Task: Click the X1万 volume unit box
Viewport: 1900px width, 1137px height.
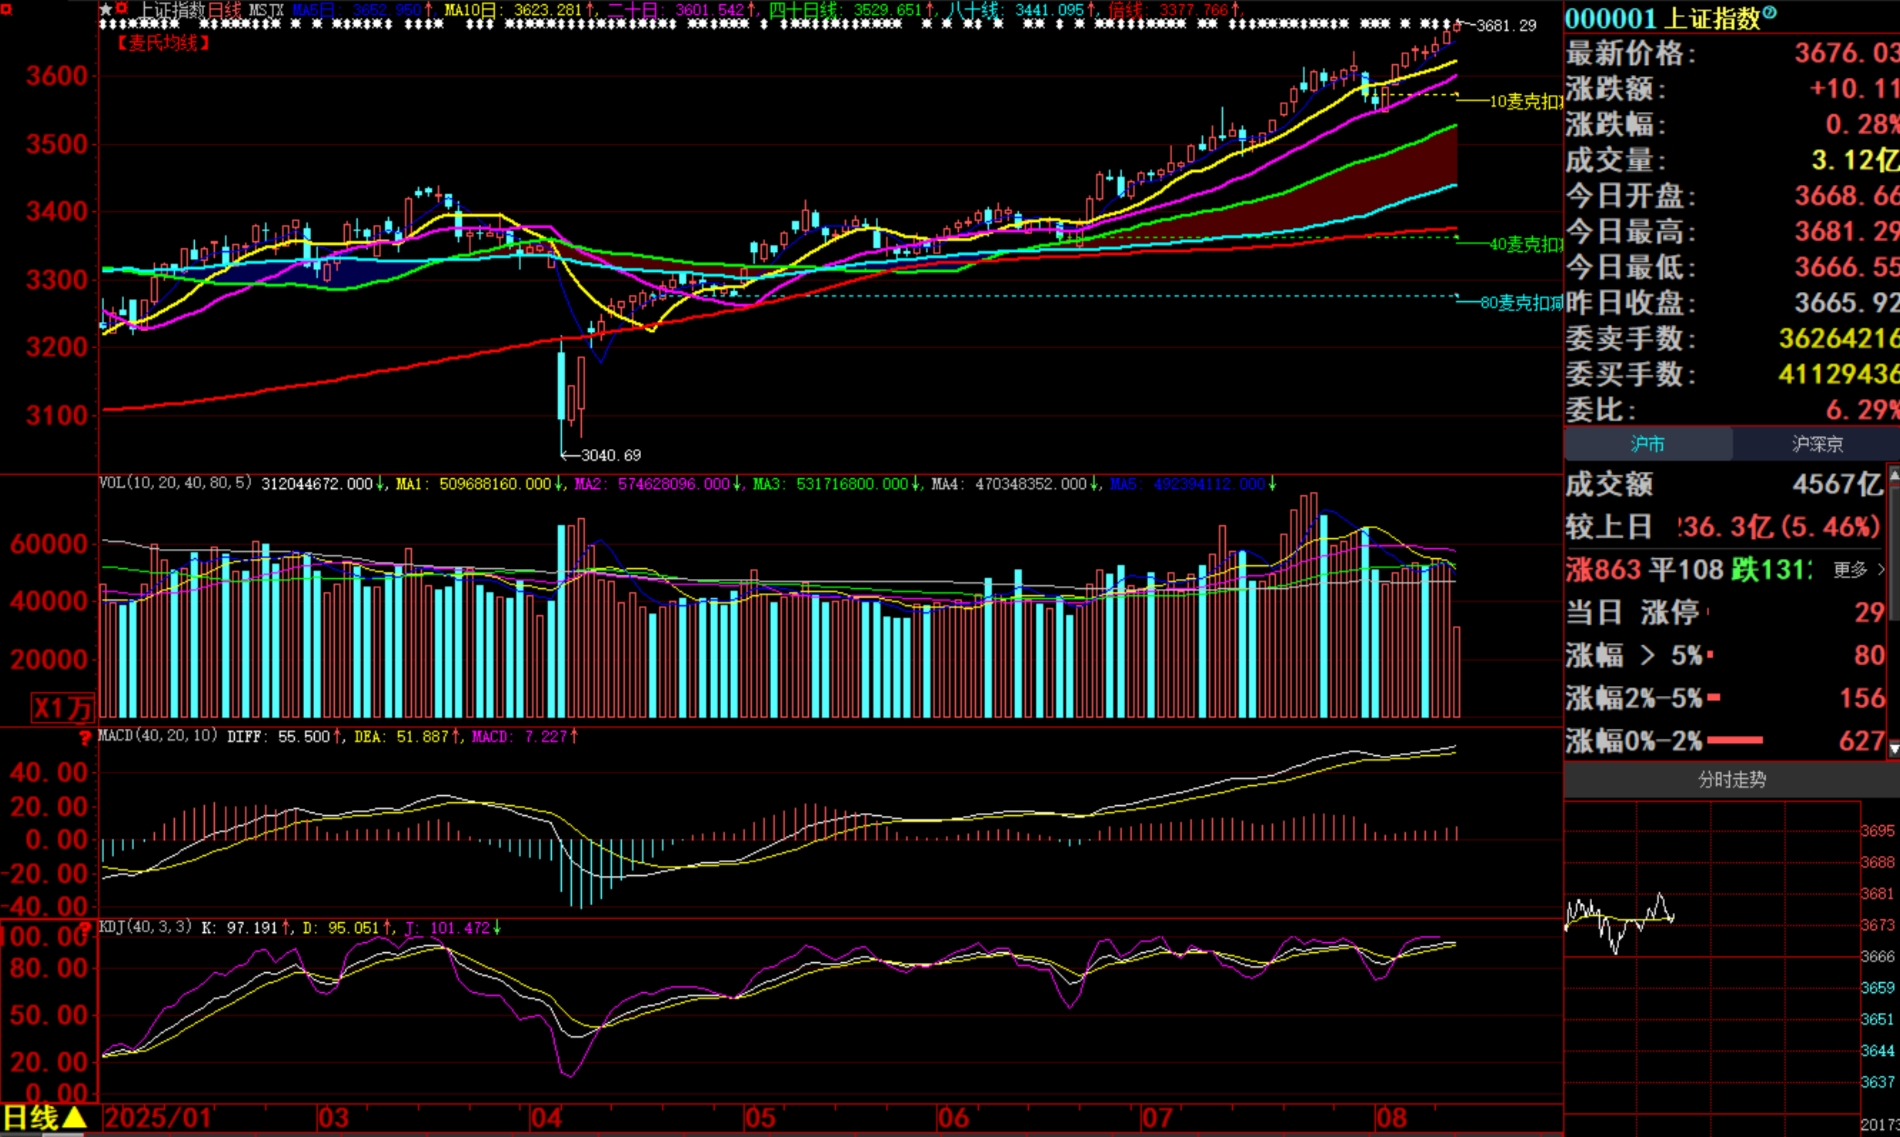Action: click(x=62, y=708)
